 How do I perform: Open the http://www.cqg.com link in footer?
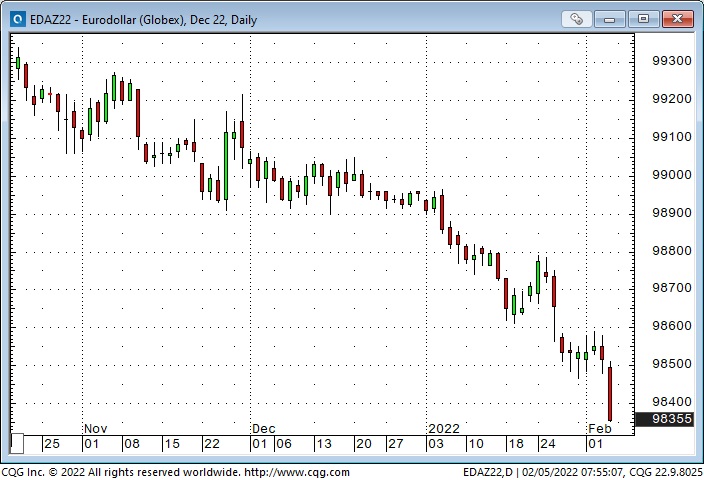pos(297,472)
